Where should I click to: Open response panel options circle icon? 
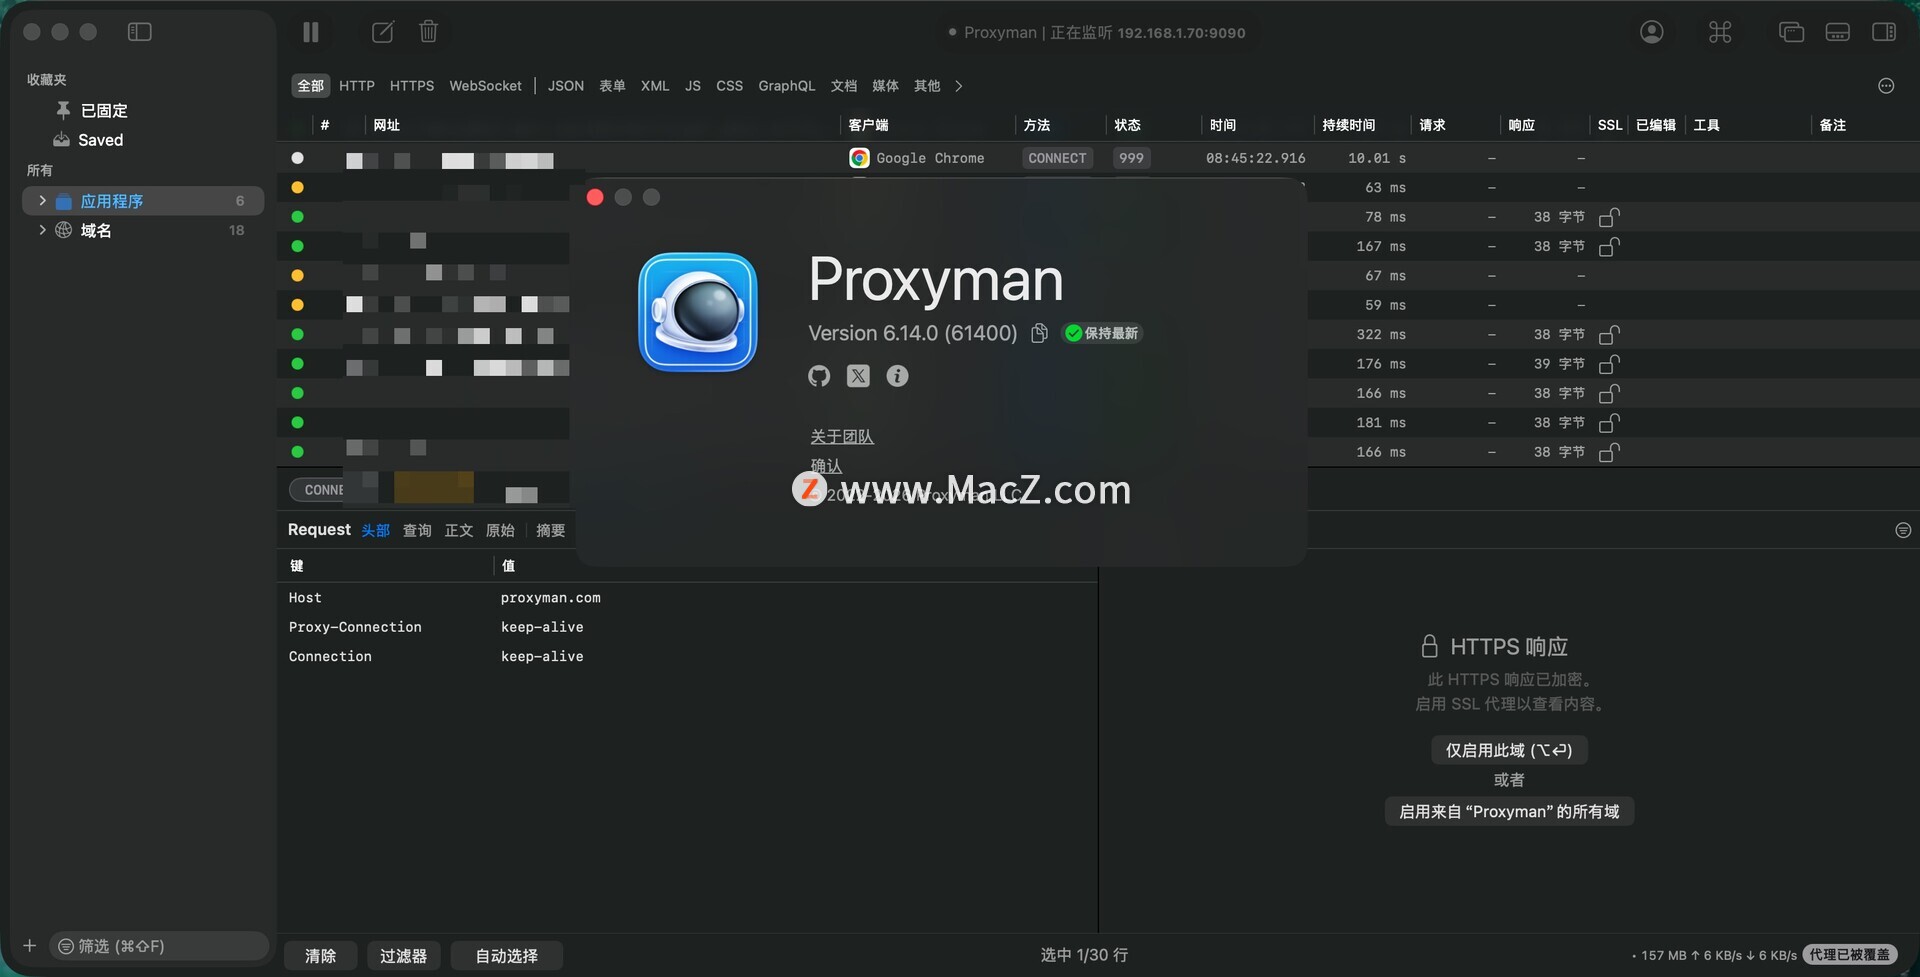[x=1903, y=530]
